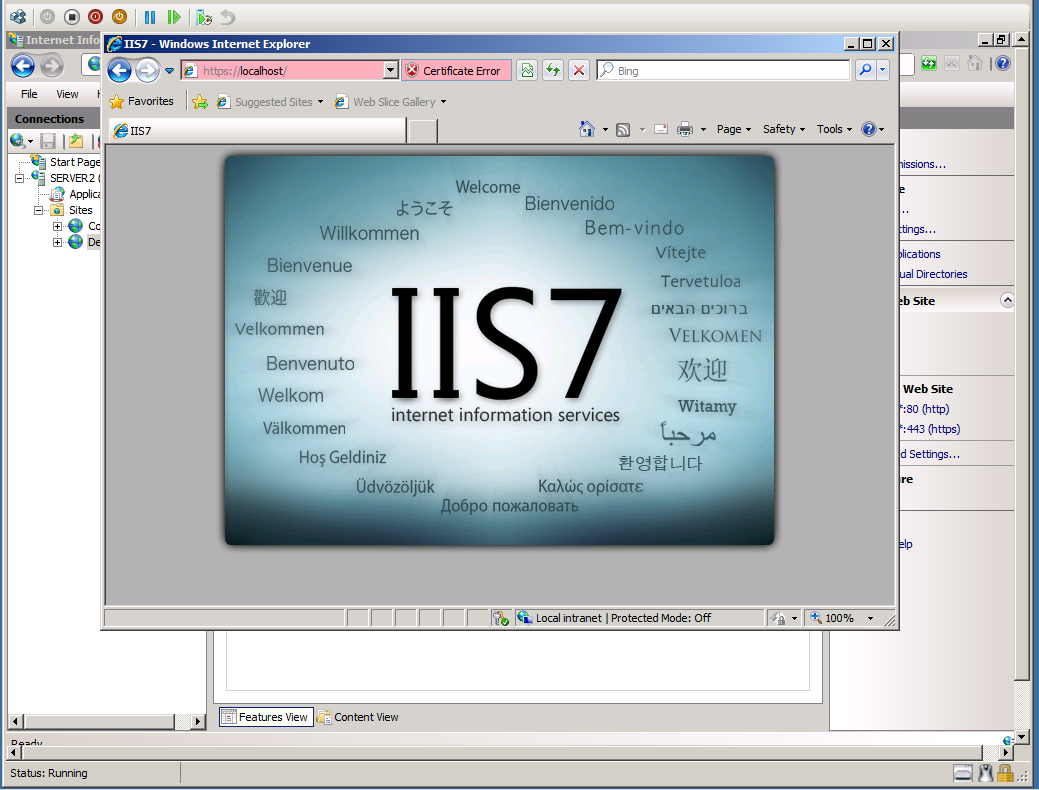Click the IE Stop red X icon
This screenshot has height=790, width=1039.
click(x=578, y=70)
